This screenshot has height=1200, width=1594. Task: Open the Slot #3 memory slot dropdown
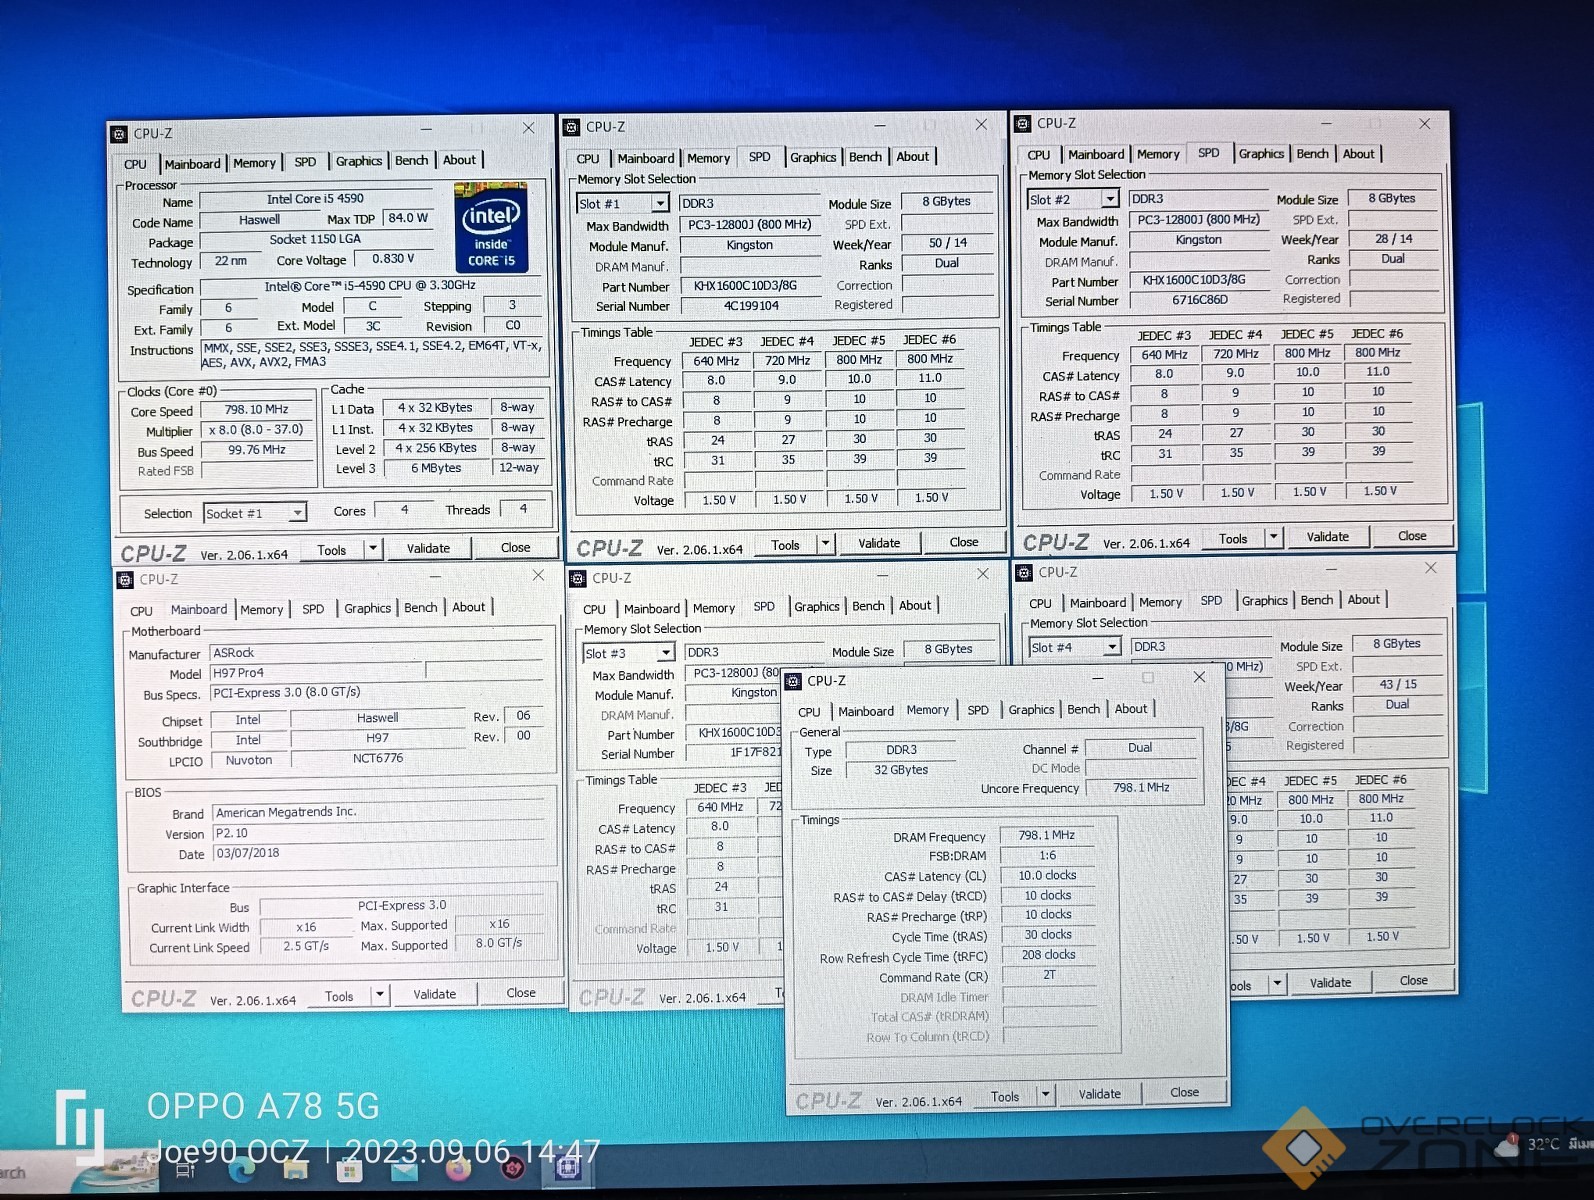coord(666,653)
